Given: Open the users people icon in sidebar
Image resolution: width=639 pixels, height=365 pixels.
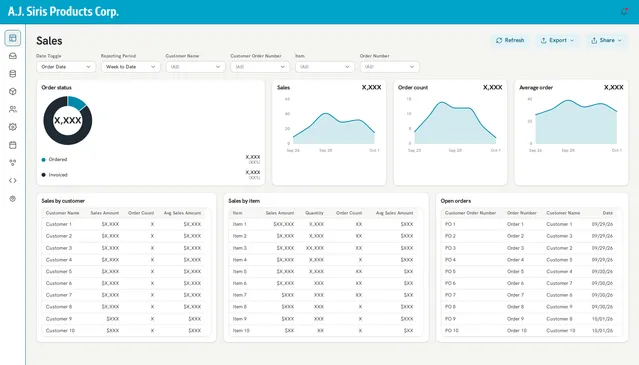Looking at the screenshot, I should (x=13, y=109).
